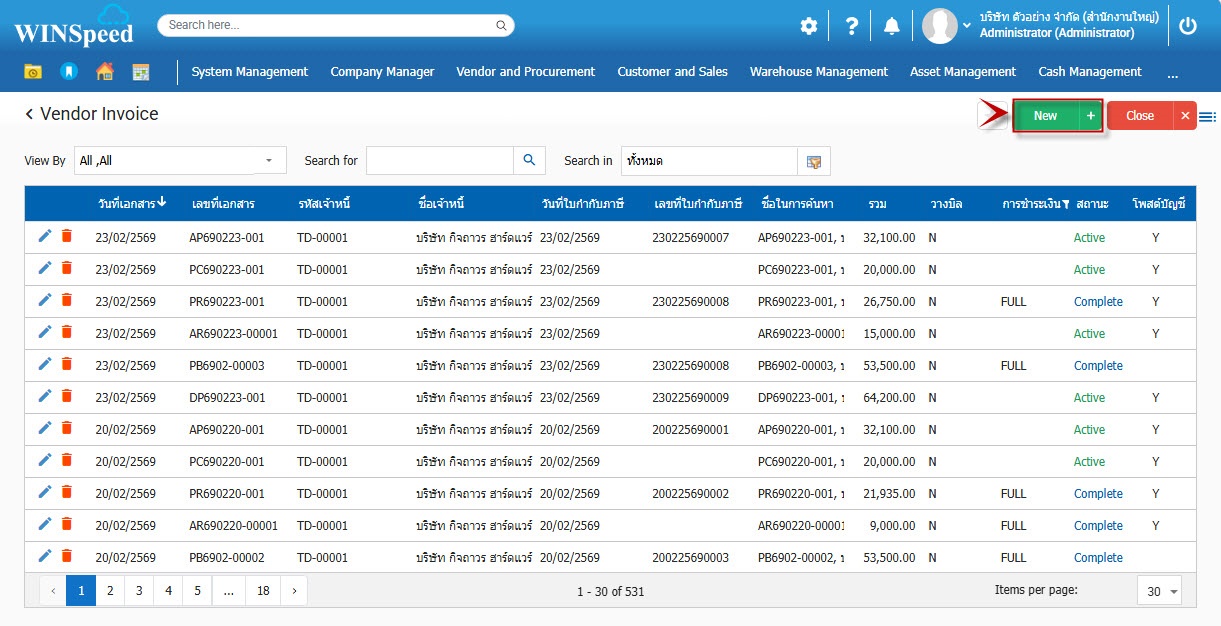Click the power logout icon

coord(1188,27)
